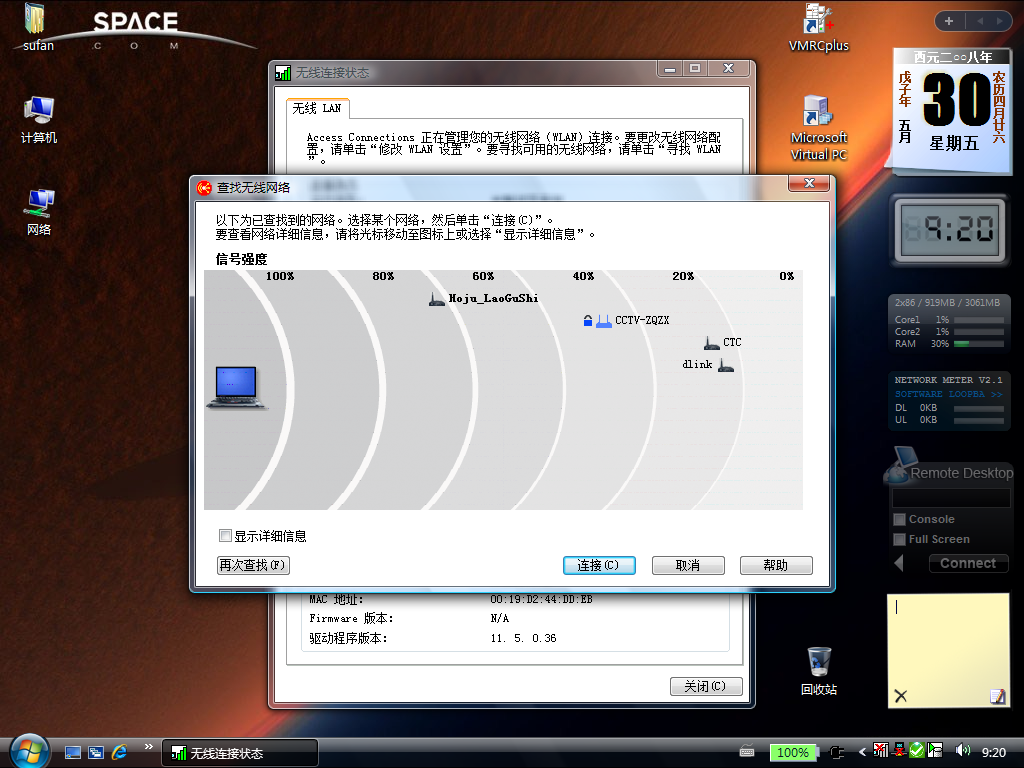Minimize the 无线连接状态 window
The width and height of the screenshot is (1024, 768).
670,69
